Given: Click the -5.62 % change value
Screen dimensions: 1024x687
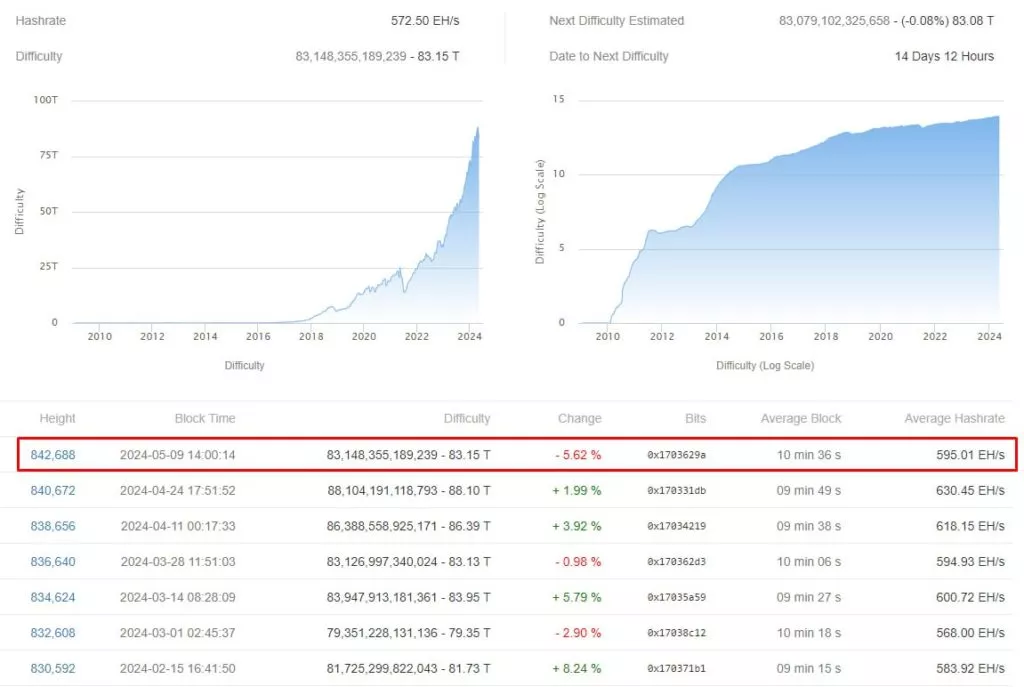Looking at the screenshot, I should coord(578,455).
